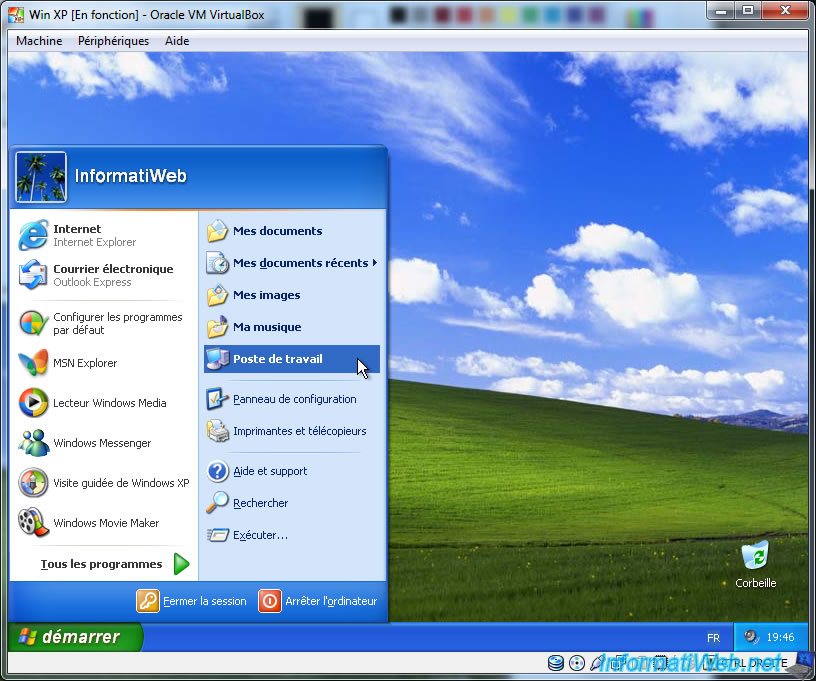Viewport: 816px width, 681px height.
Task: Open the Périphériques menu
Action: (113, 41)
